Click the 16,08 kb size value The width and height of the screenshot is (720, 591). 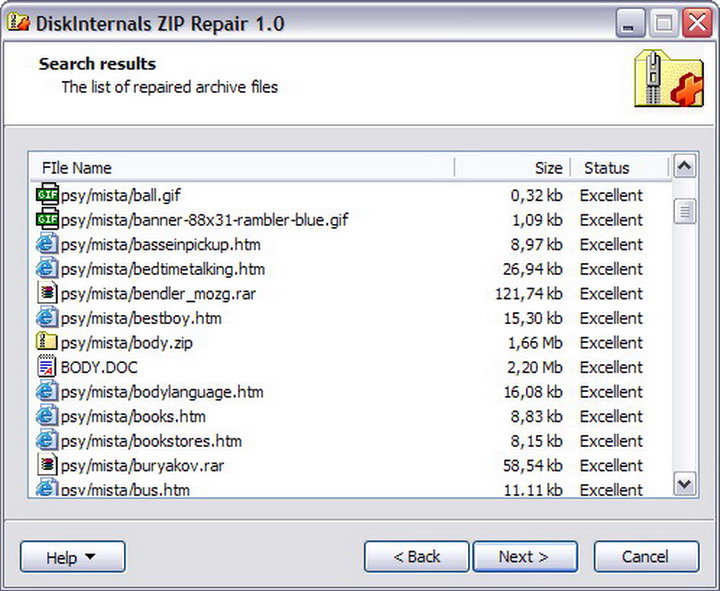(x=533, y=392)
